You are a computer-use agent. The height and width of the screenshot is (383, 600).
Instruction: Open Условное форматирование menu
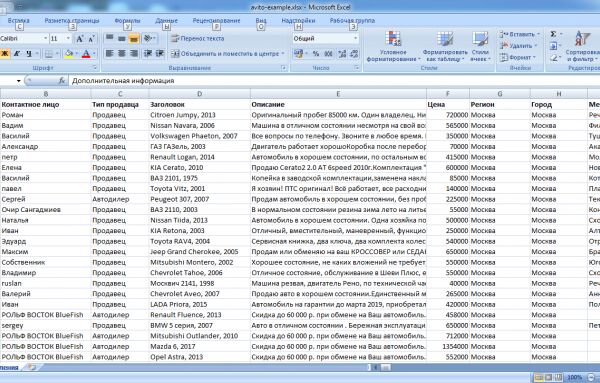pos(393,46)
